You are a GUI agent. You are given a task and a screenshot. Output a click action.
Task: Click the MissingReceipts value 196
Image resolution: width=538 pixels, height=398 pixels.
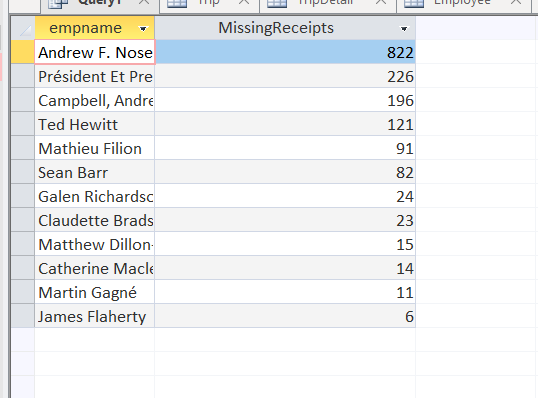click(x=285, y=100)
